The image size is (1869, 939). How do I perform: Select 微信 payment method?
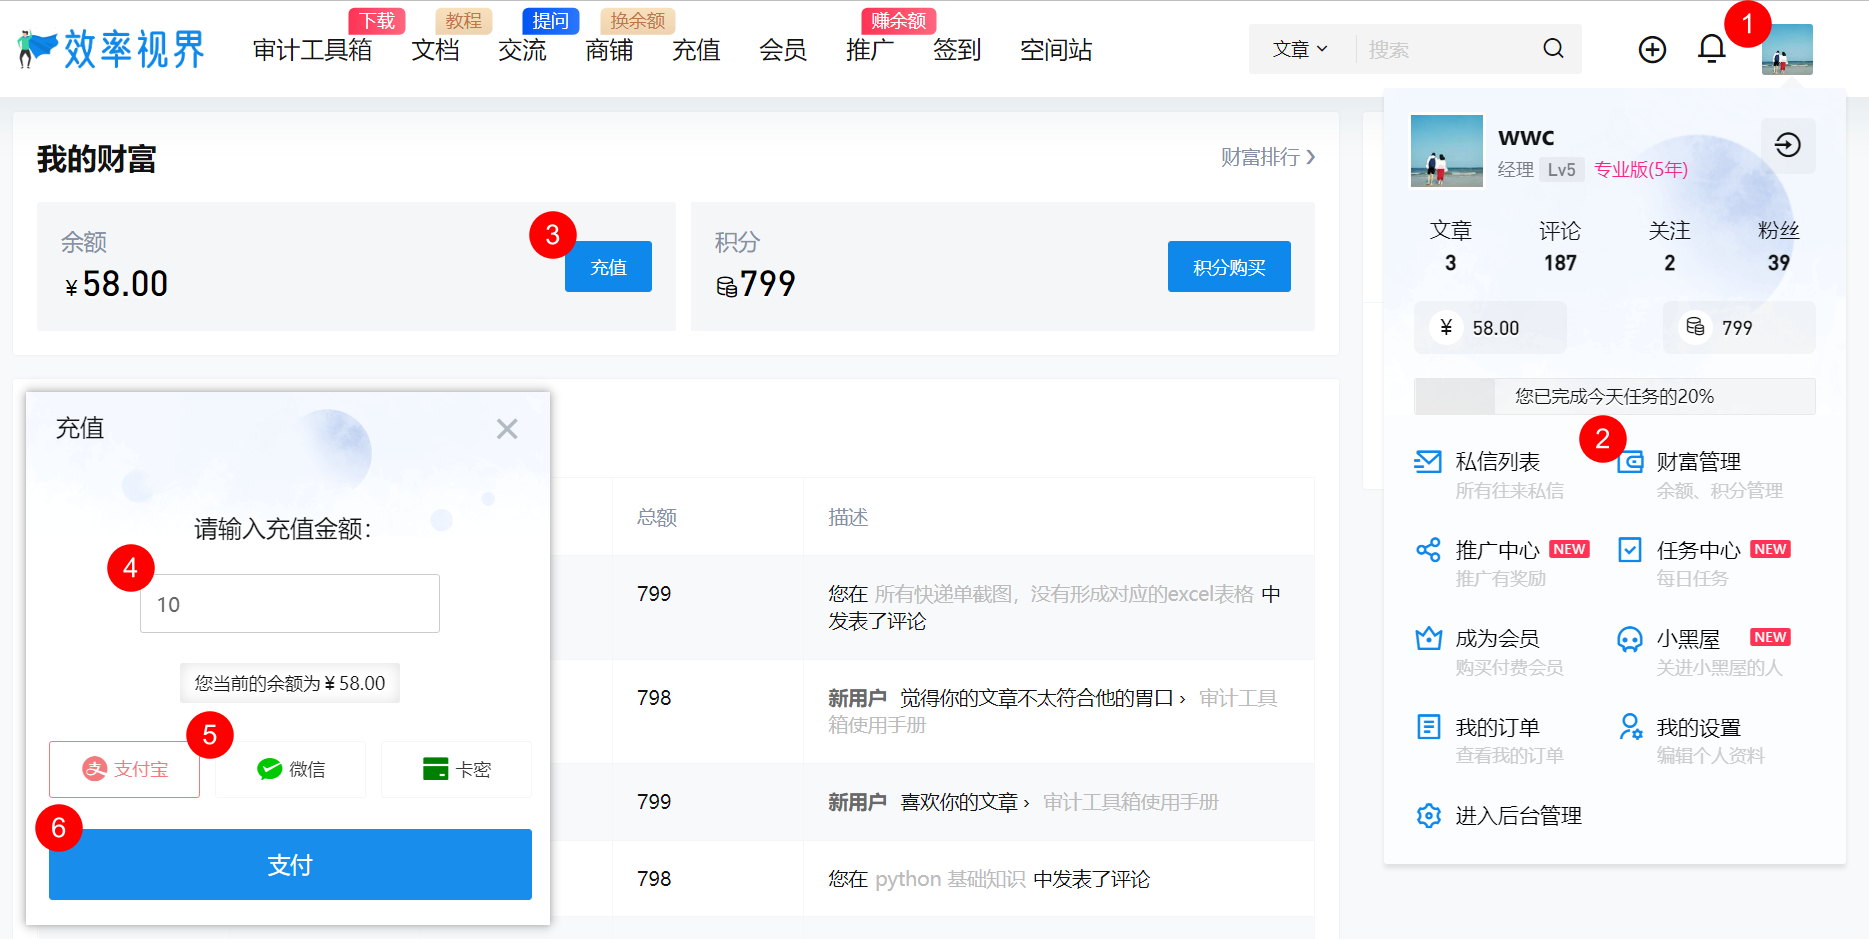pyautogui.click(x=290, y=769)
